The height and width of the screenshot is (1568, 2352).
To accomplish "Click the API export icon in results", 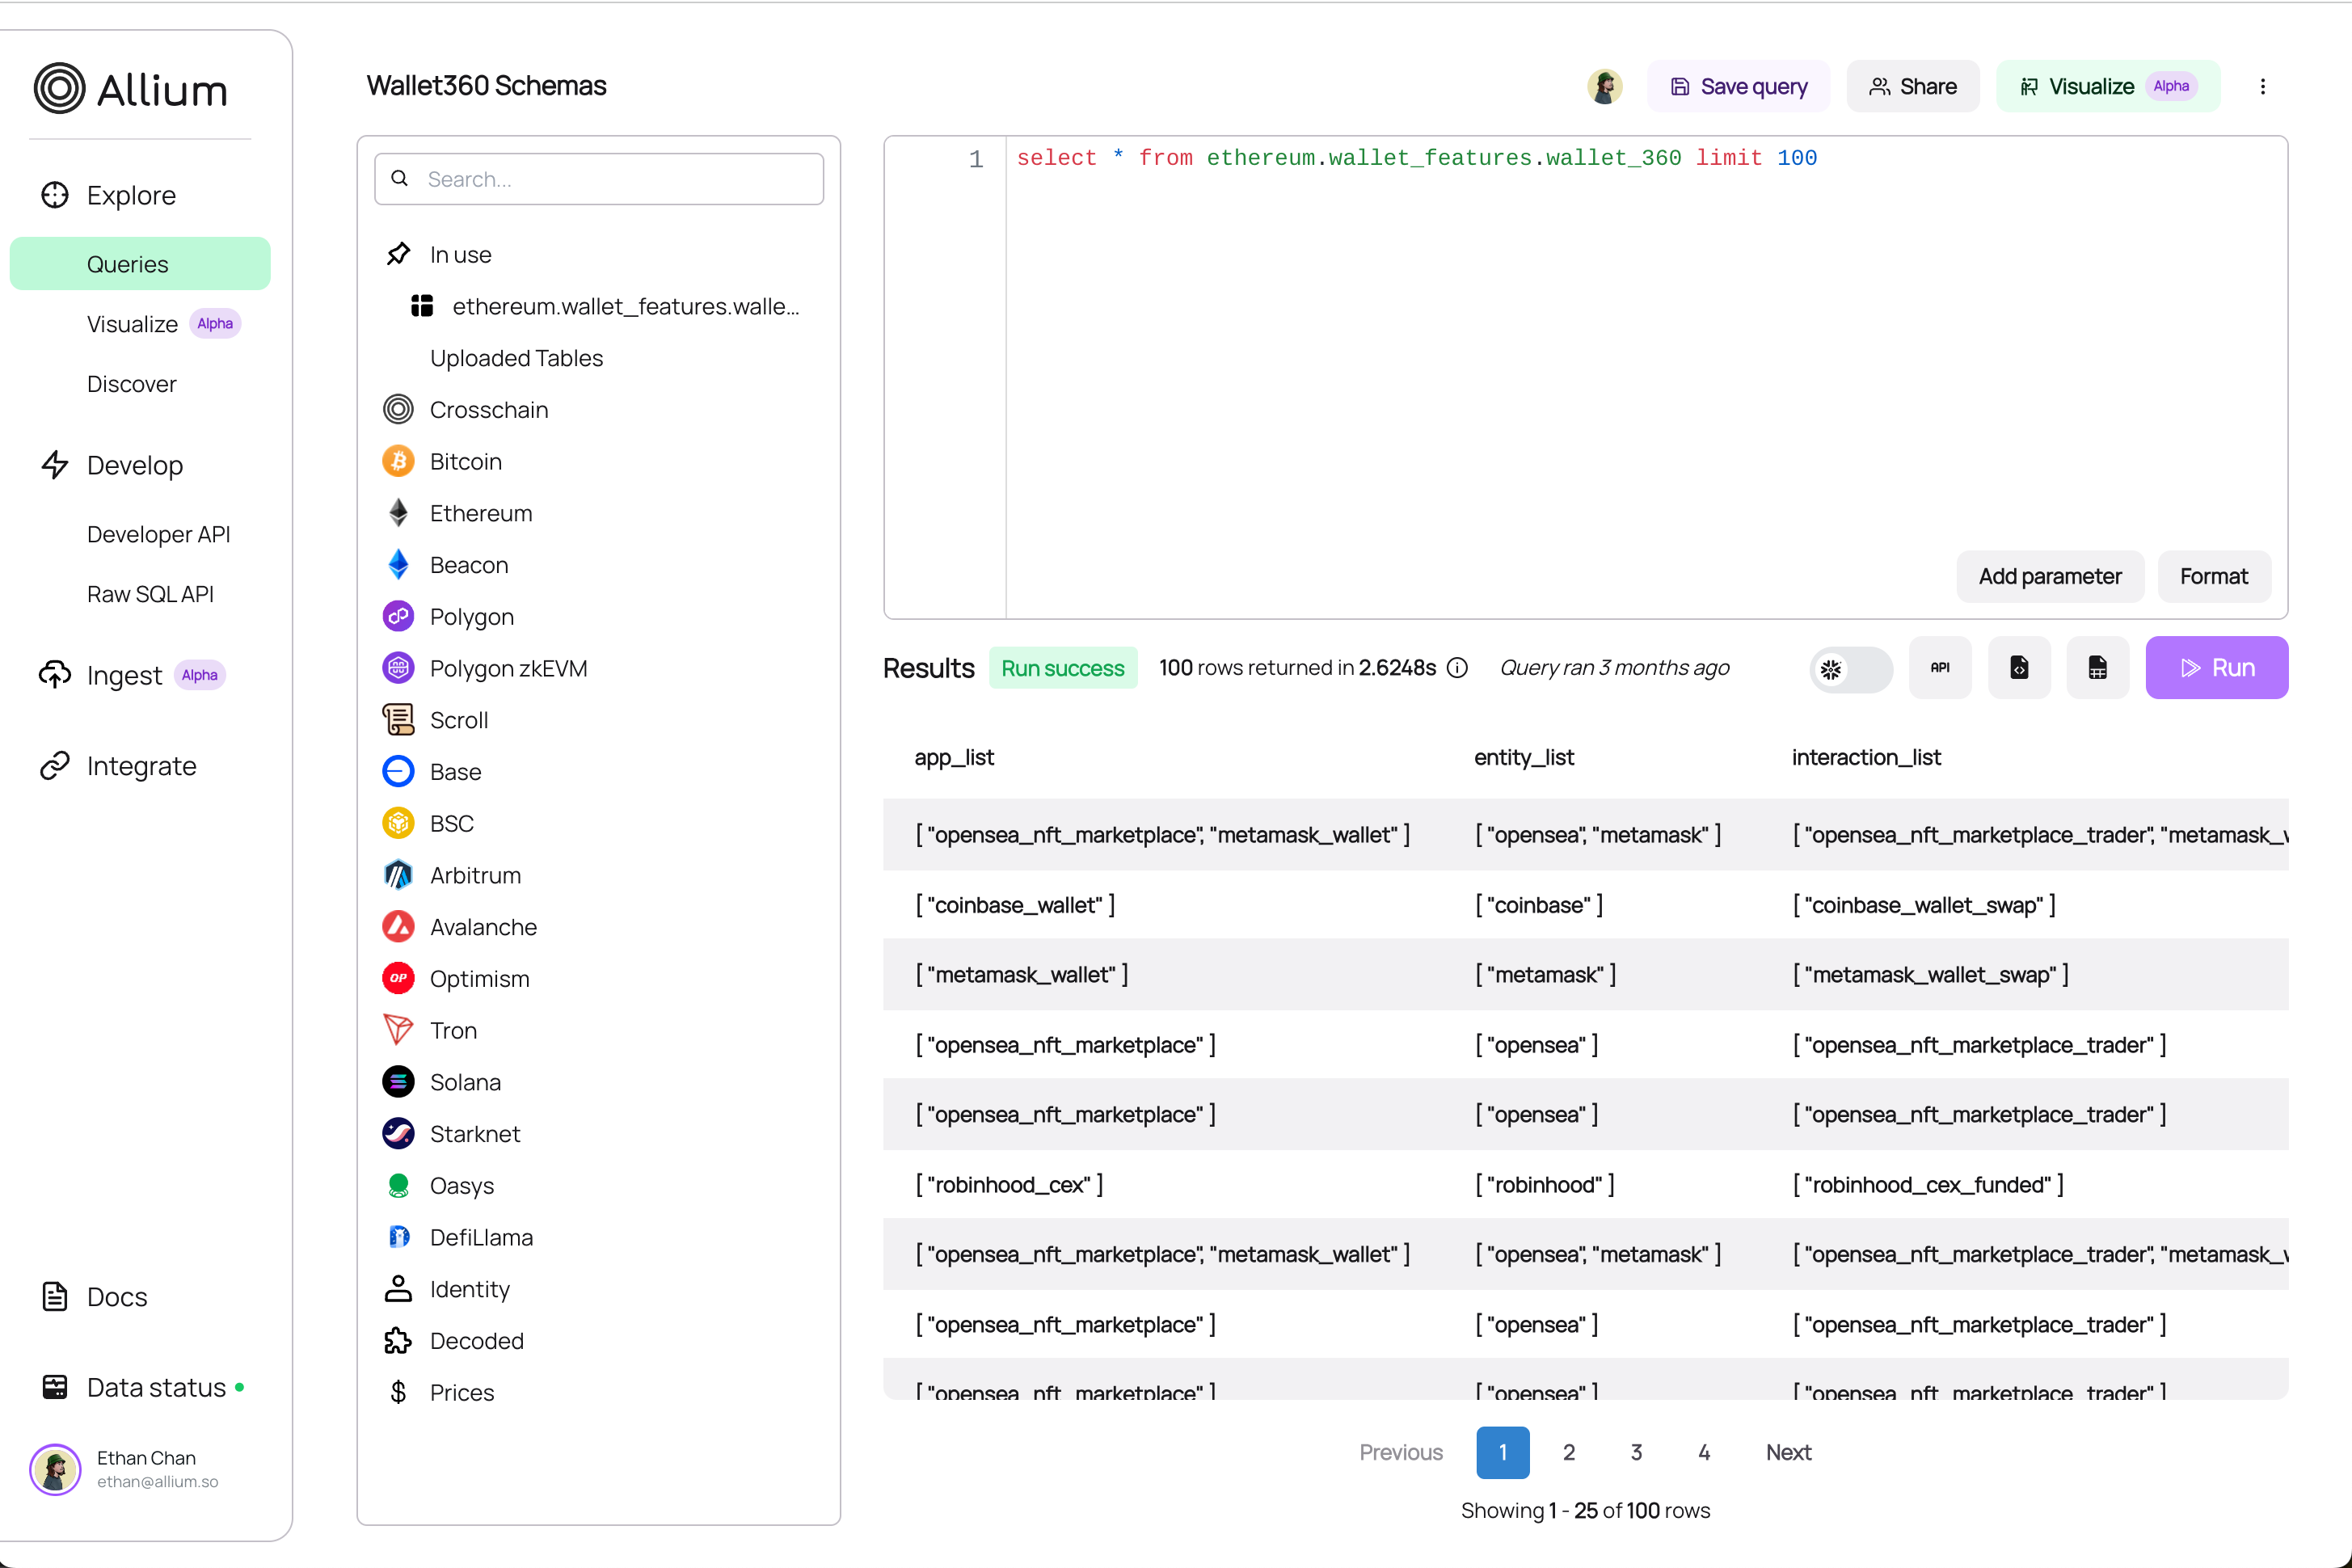I will [1937, 665].
